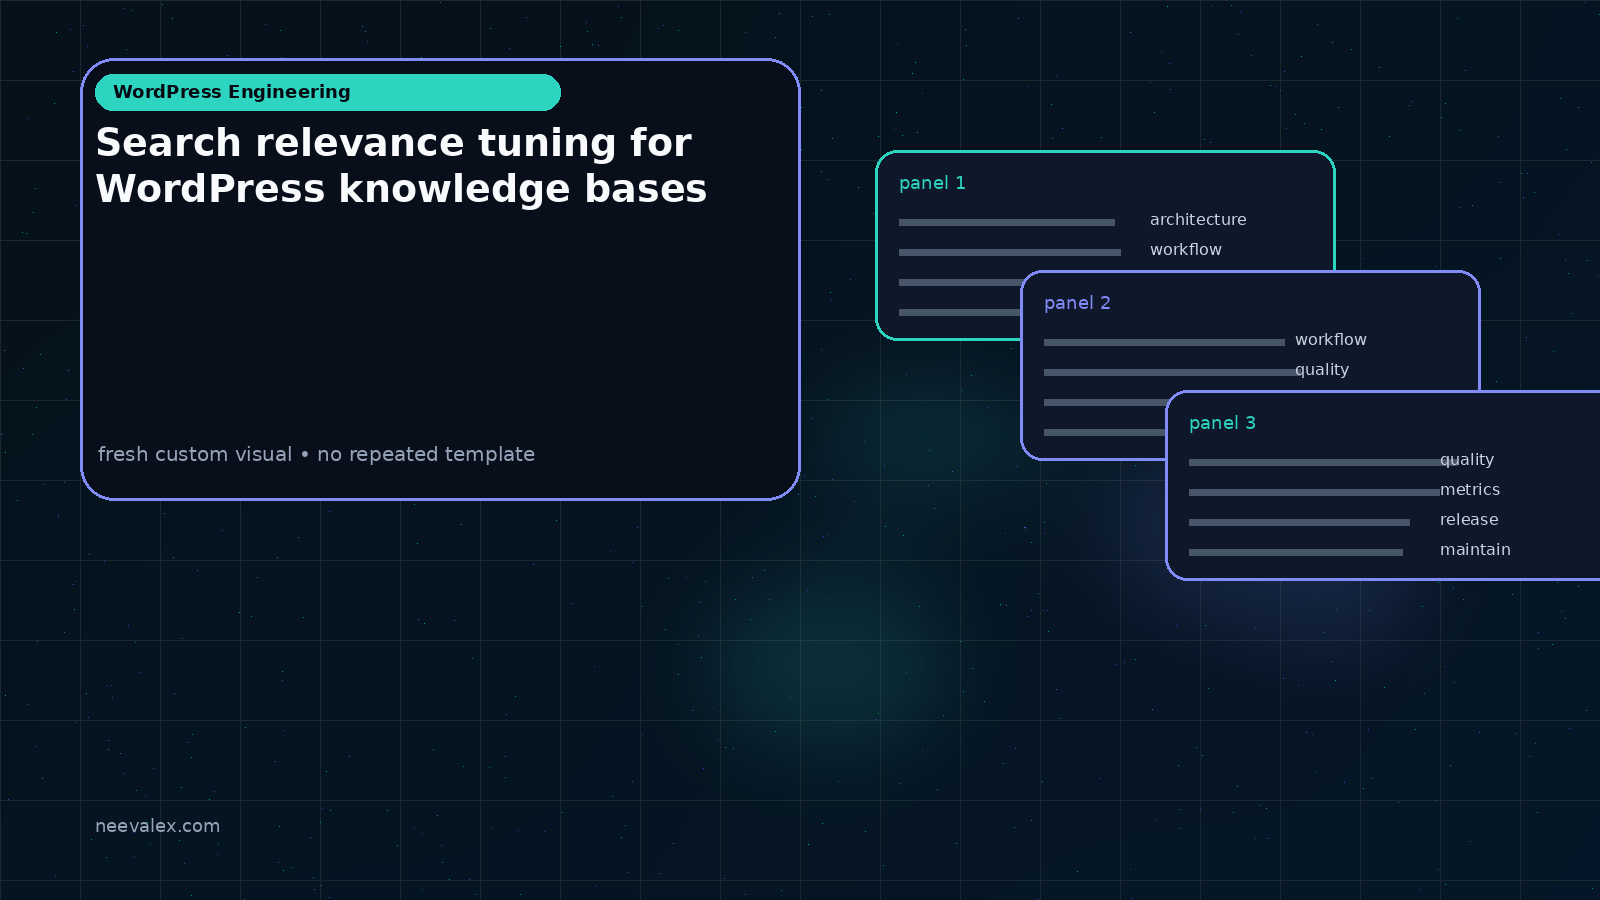Click the 'fresh custom visual • no repeated template' caption

click(x=316, y=454)
